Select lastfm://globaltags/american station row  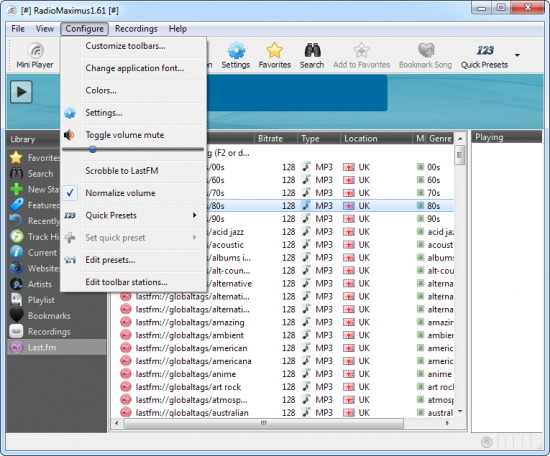282,348
